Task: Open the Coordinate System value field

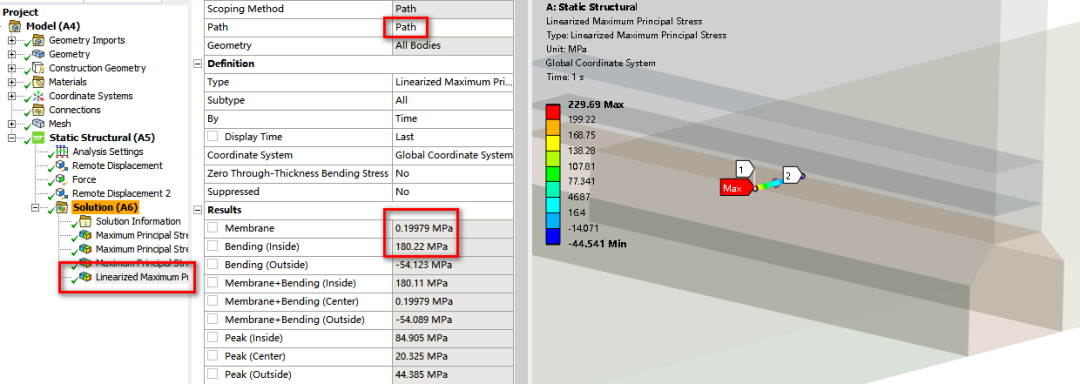Action: (453, 156)
